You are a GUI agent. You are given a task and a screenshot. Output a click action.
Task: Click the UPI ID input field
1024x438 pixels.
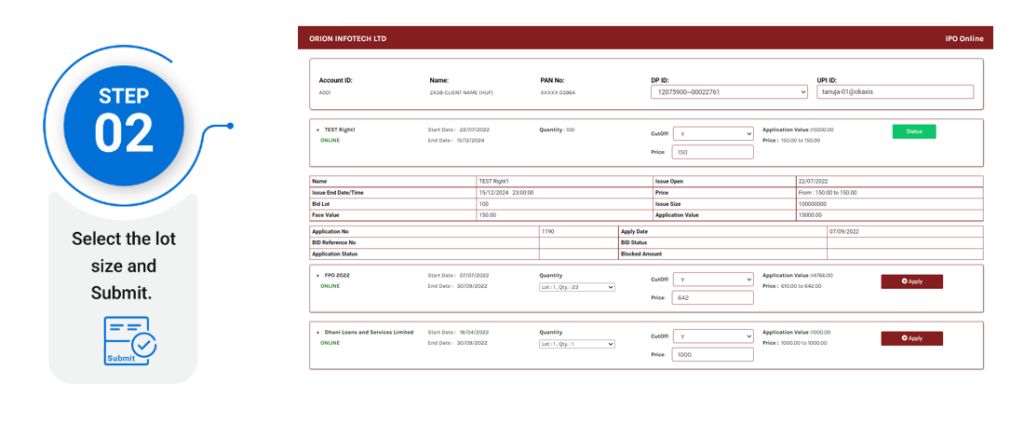pyautogui.click(x=895, y=92)
